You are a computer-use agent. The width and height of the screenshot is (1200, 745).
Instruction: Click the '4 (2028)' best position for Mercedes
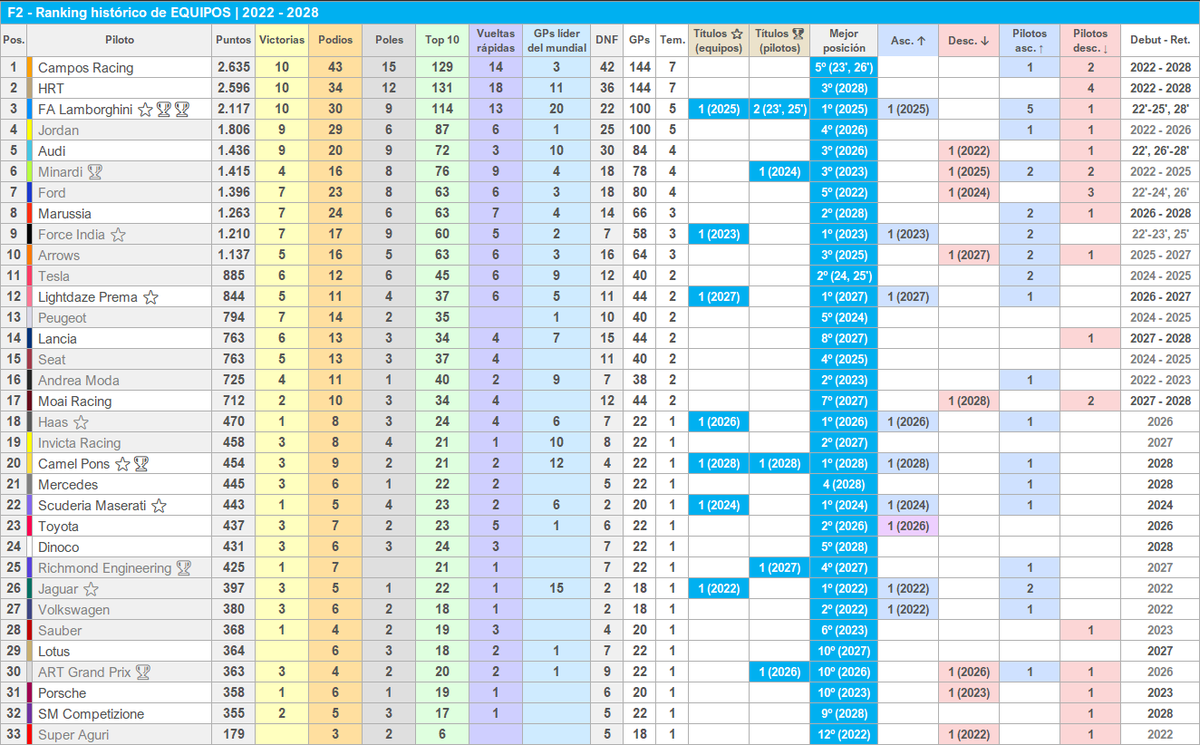point(844,485)
